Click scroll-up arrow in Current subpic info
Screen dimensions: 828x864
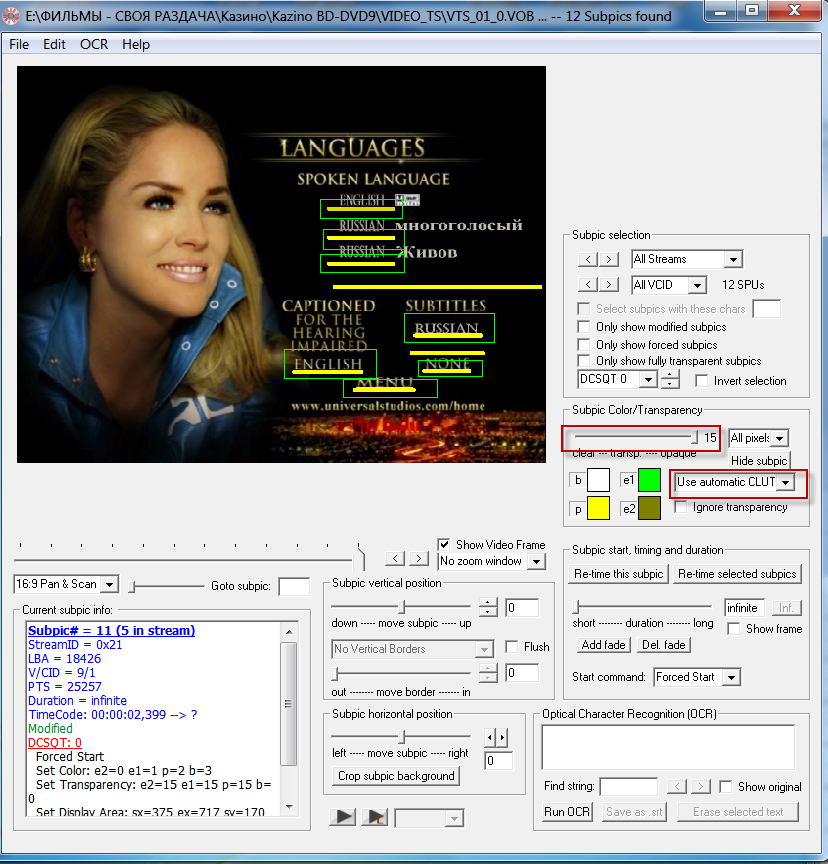(x=289, y=631)
